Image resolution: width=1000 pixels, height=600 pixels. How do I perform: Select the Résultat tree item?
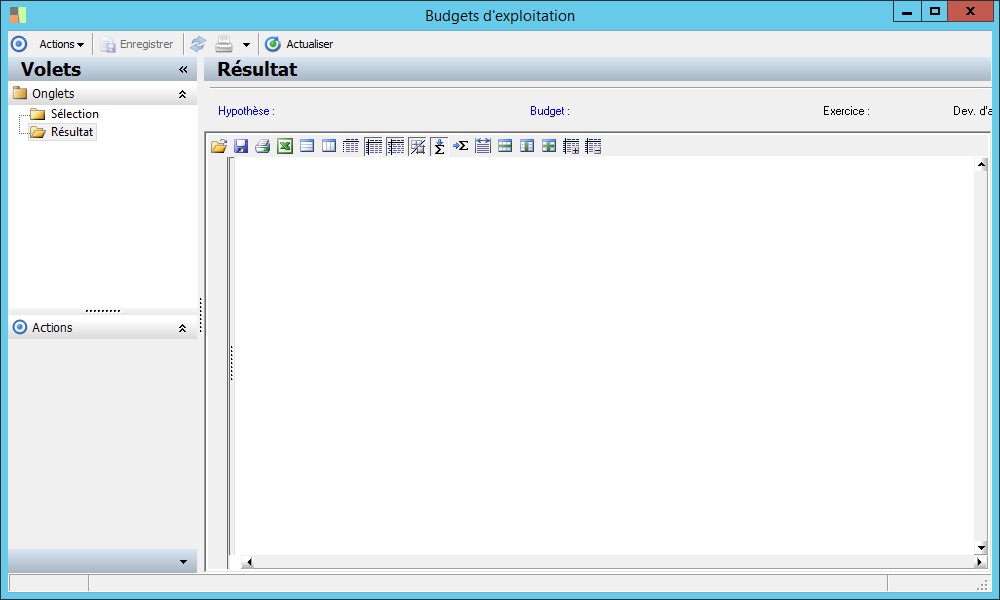71,132
